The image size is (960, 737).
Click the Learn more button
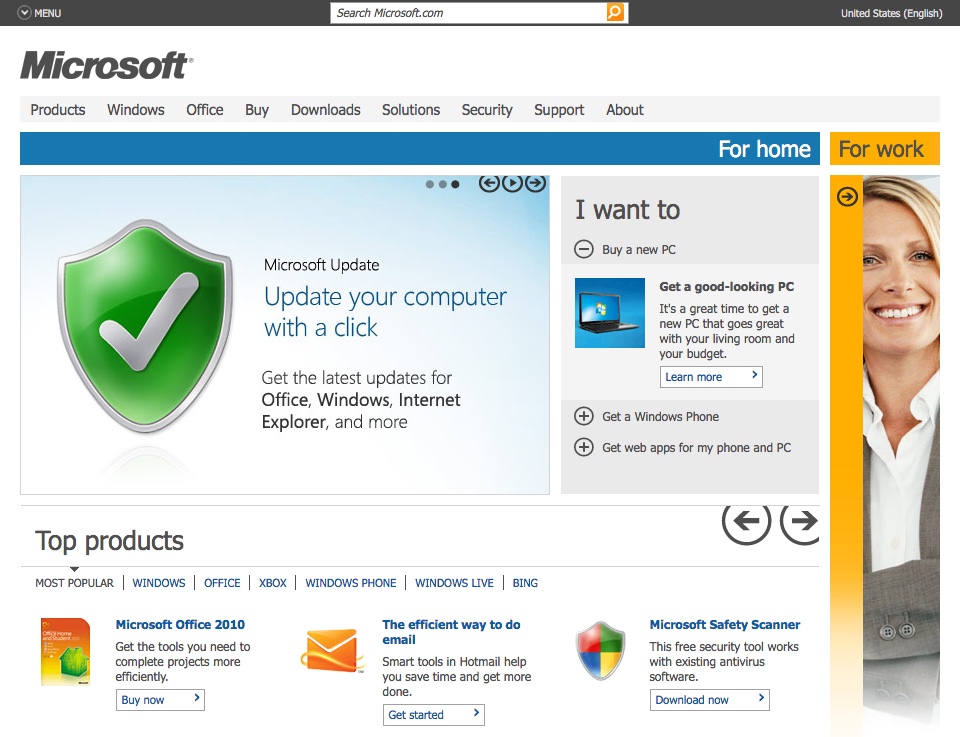[711, 376]
